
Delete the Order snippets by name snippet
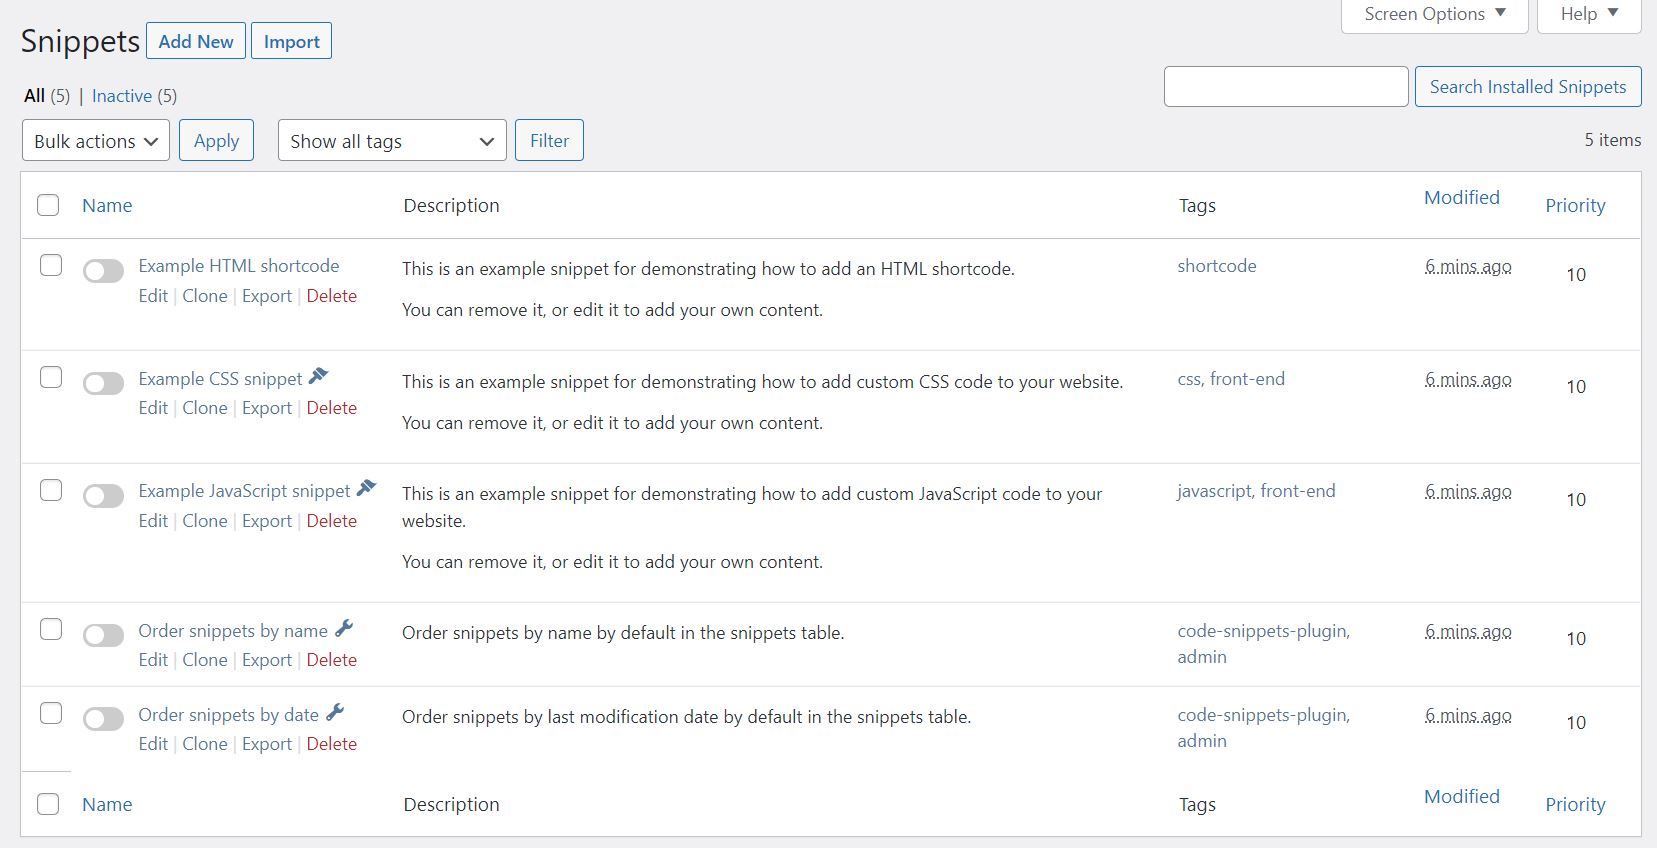coord(331,660)
